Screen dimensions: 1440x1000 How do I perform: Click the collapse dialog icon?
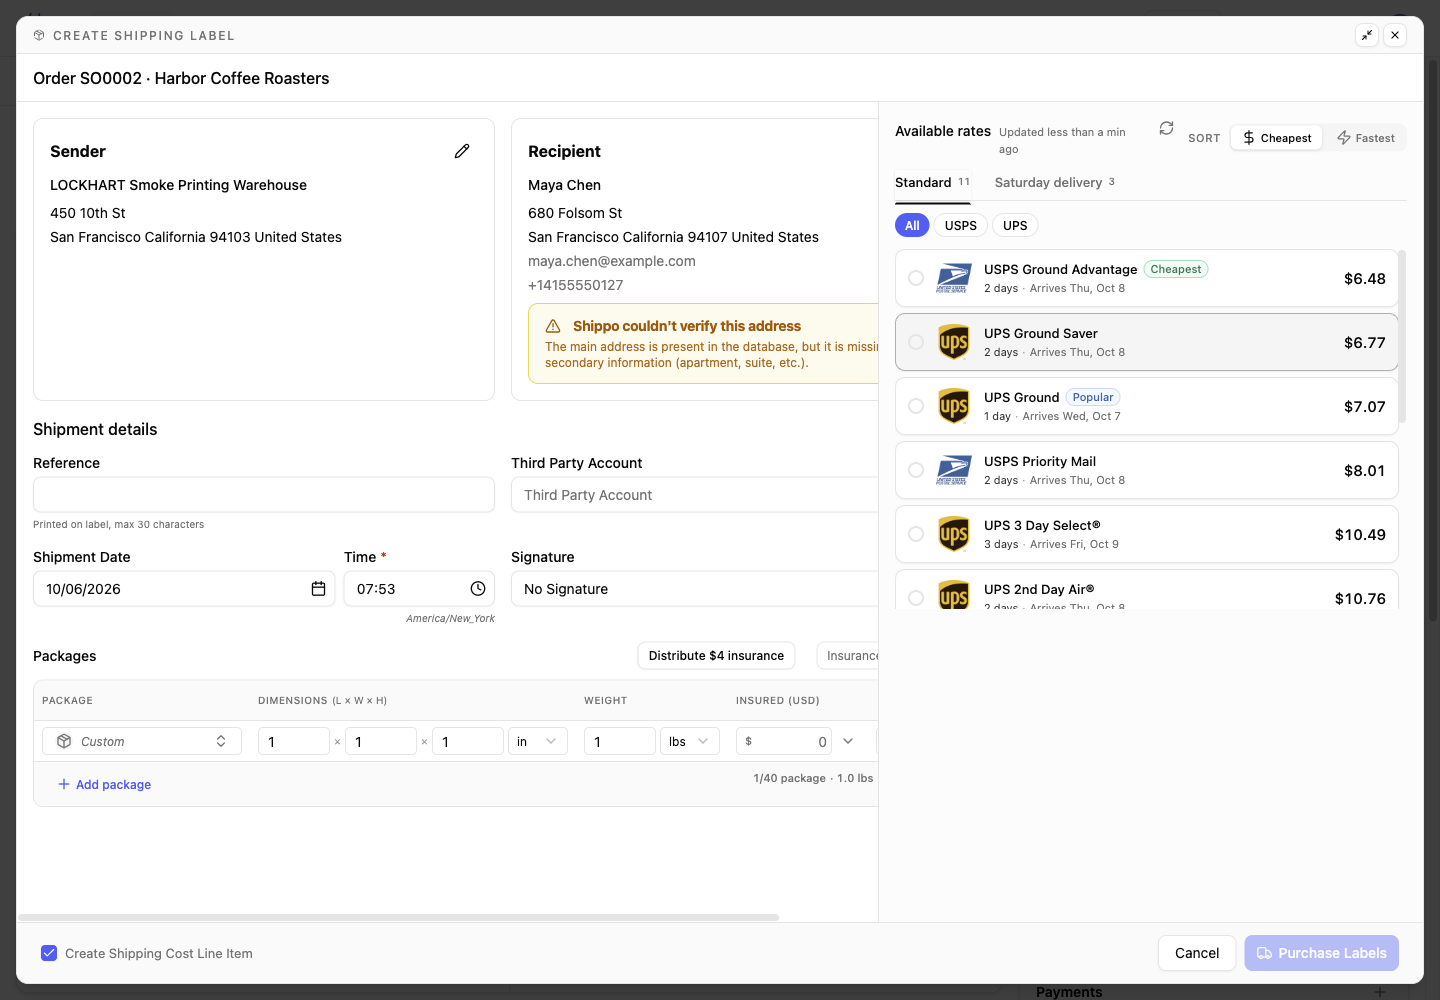tap(1367, 35)
